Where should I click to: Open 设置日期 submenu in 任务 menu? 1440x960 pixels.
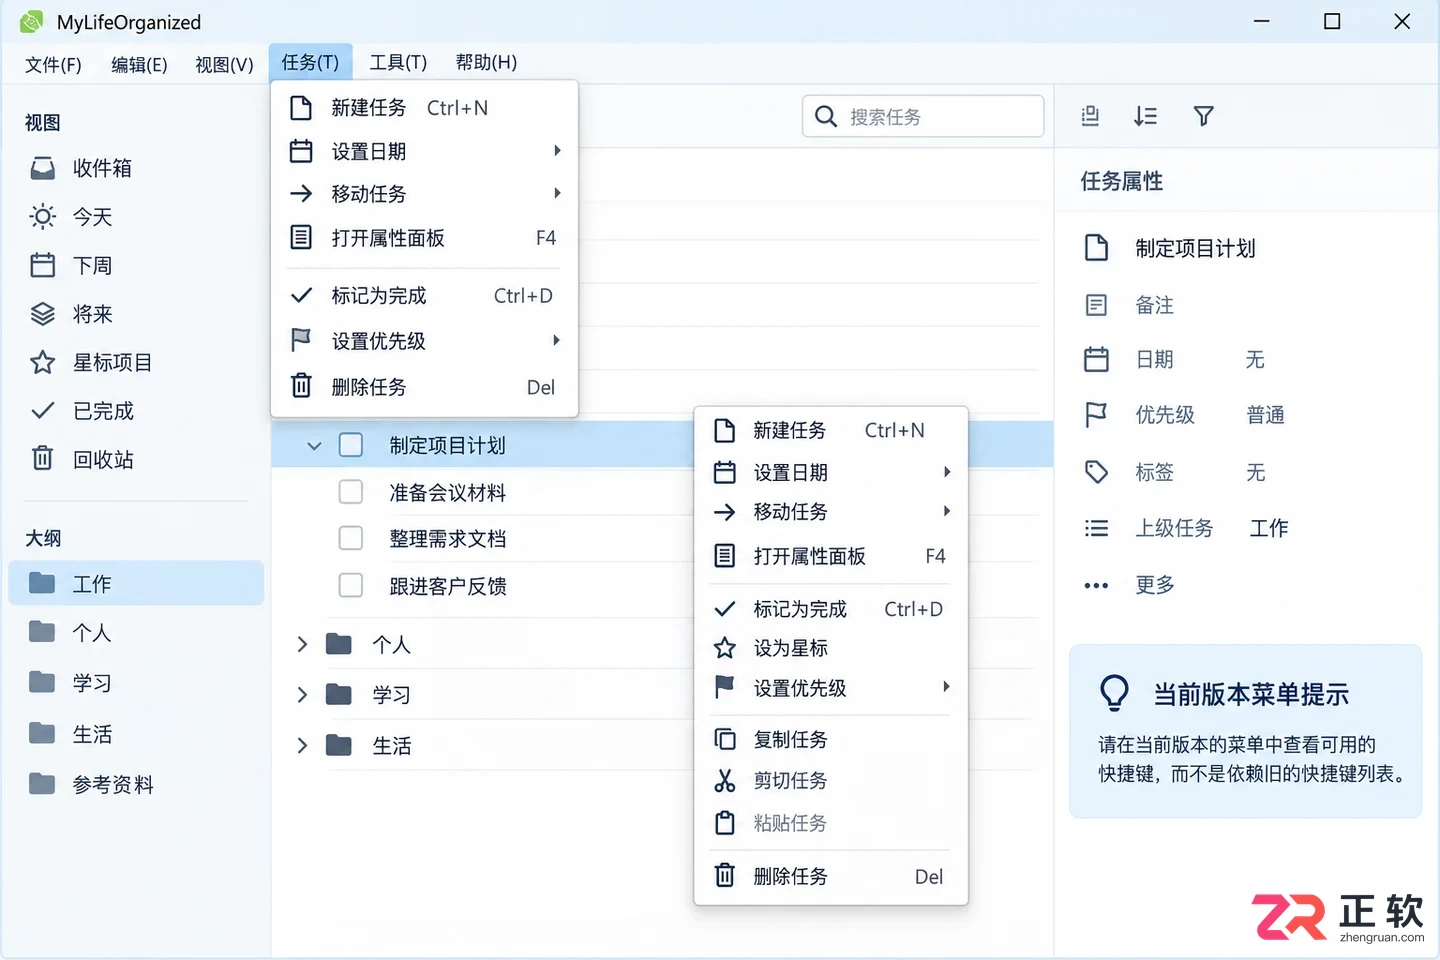pos(424,151)
